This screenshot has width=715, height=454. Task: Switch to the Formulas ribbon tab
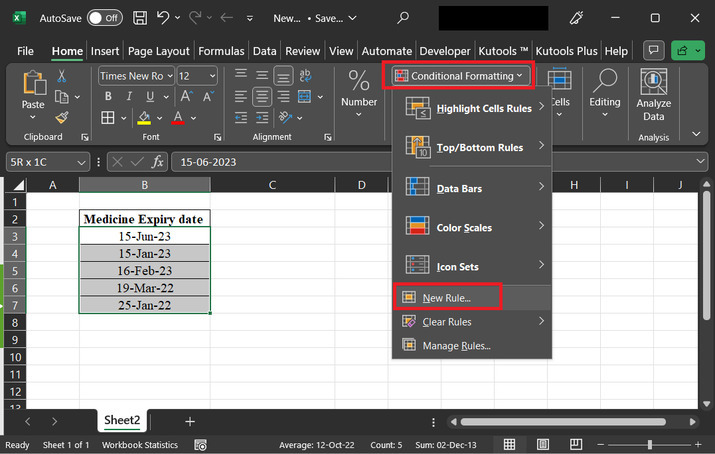[x=221, y=51]
